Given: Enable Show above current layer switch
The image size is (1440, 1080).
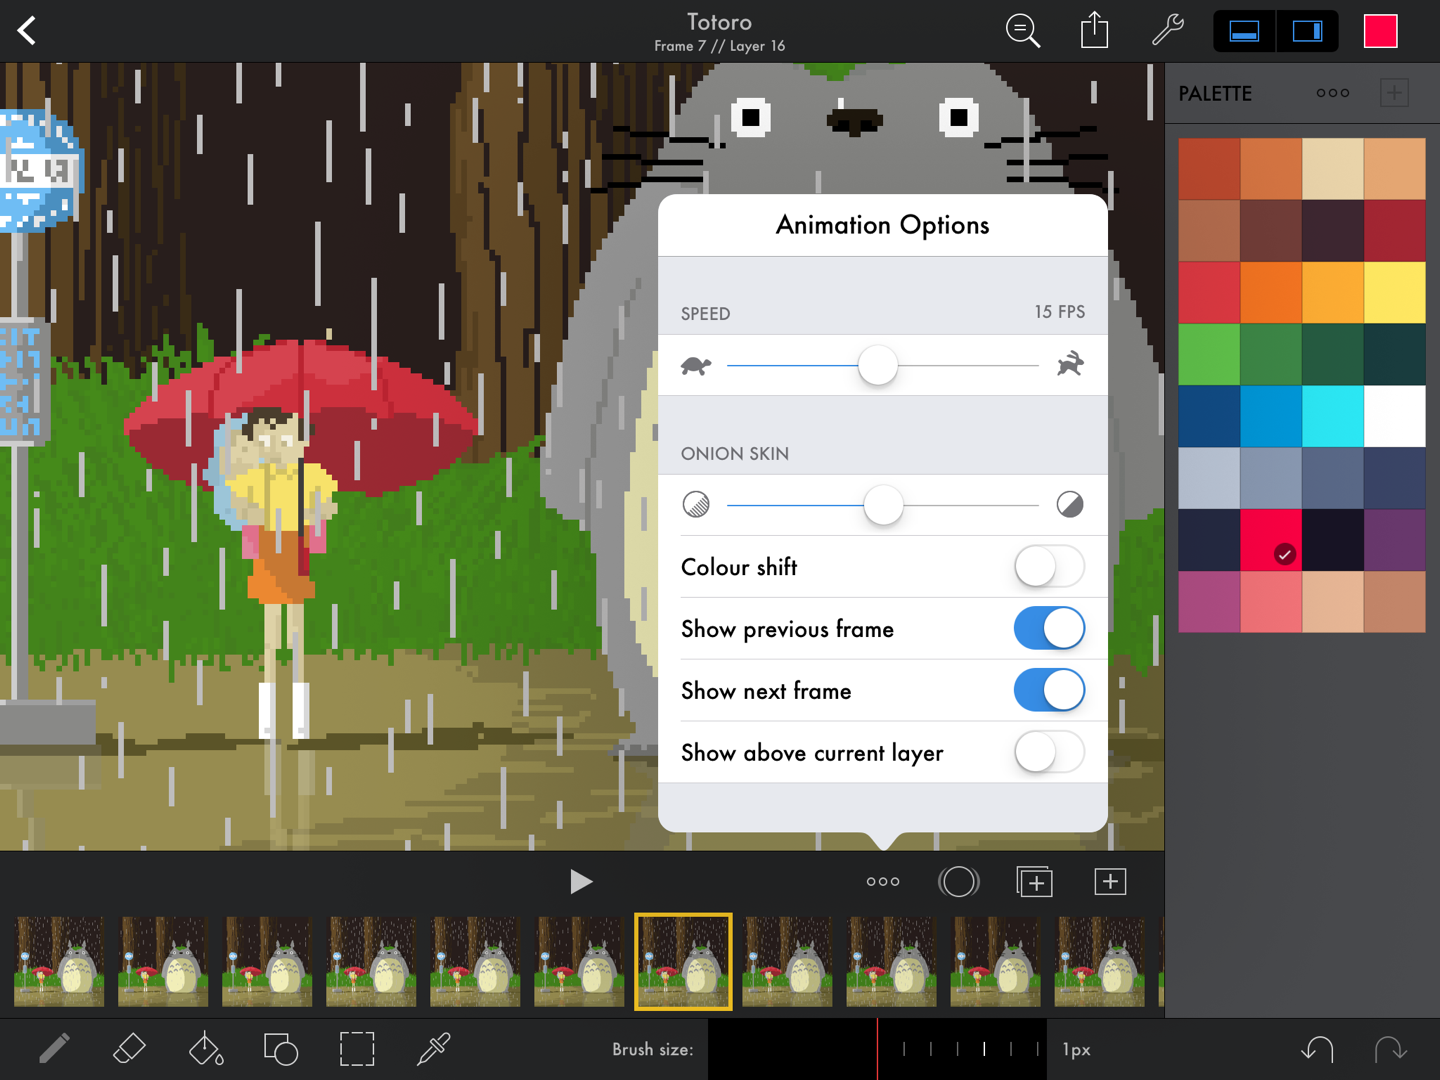Looking at the screenshot, I should [x=1049, y=753].
